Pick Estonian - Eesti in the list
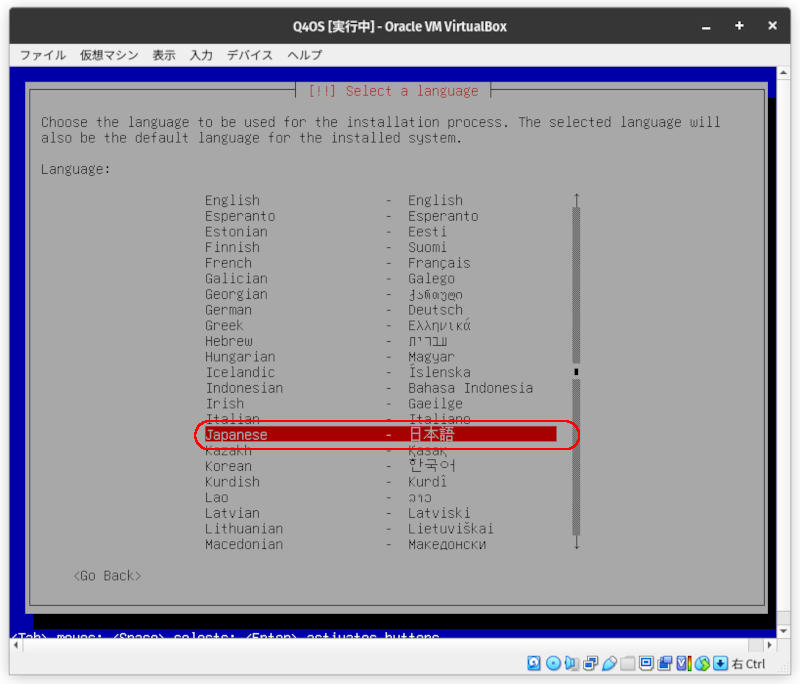Image resolution: width=800 pixels, height=684 pixels. click(381, 232)
